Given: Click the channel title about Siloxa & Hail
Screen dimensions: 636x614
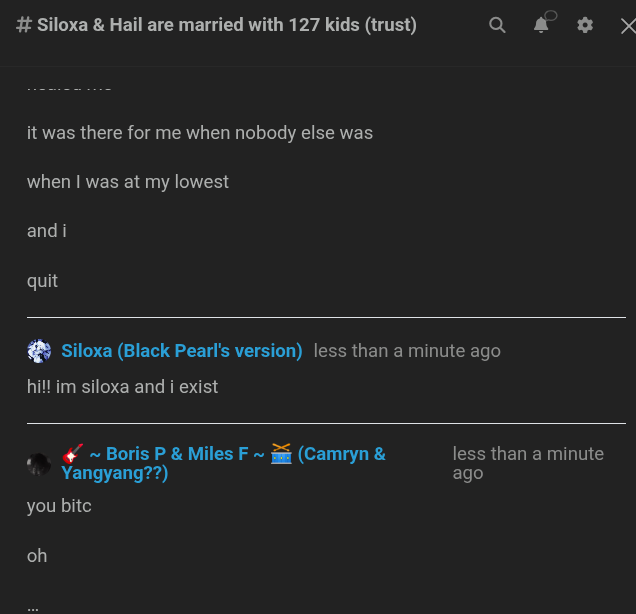Looking at the screenshot, I should coord(227,25).
